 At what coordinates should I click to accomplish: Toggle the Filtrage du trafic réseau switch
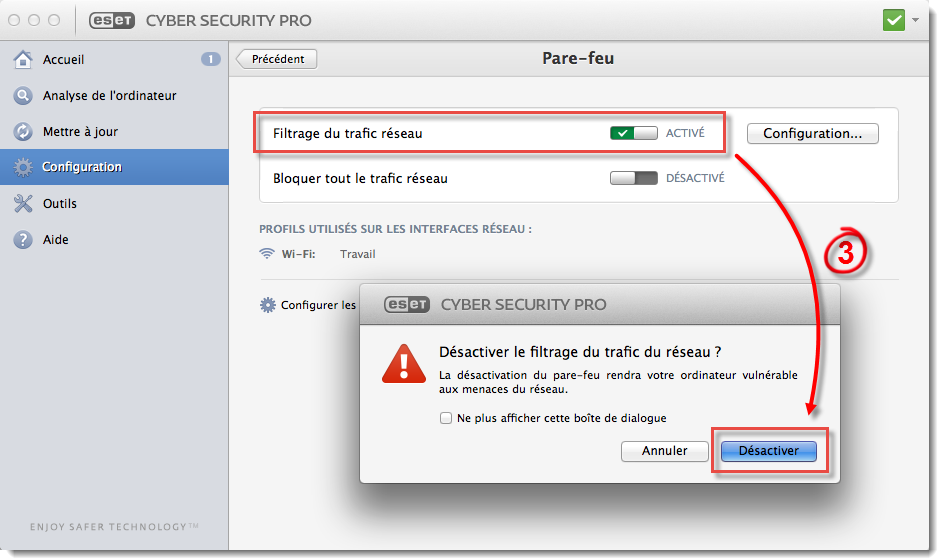pos(633,133)
